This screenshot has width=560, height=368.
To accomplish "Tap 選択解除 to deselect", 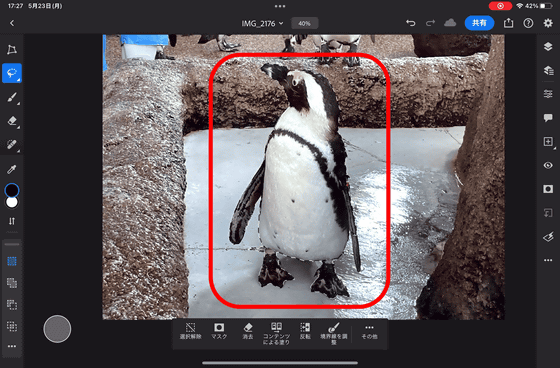I will [190, 331].
